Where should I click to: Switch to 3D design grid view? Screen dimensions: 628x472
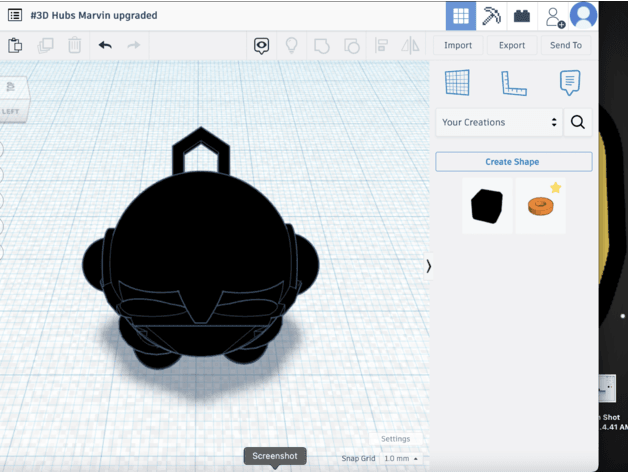coord(461,16)
